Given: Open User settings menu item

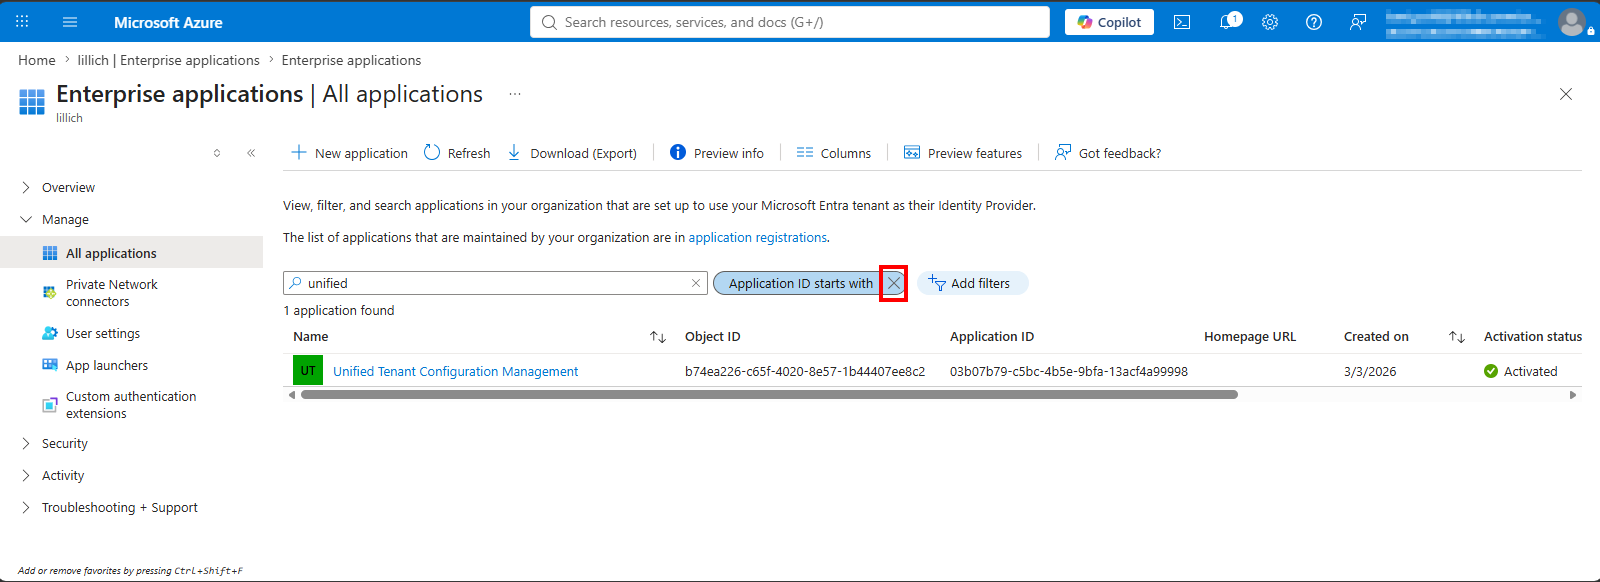Looking at the screenshot, I should pyautogui.click(x=103, y=333).
